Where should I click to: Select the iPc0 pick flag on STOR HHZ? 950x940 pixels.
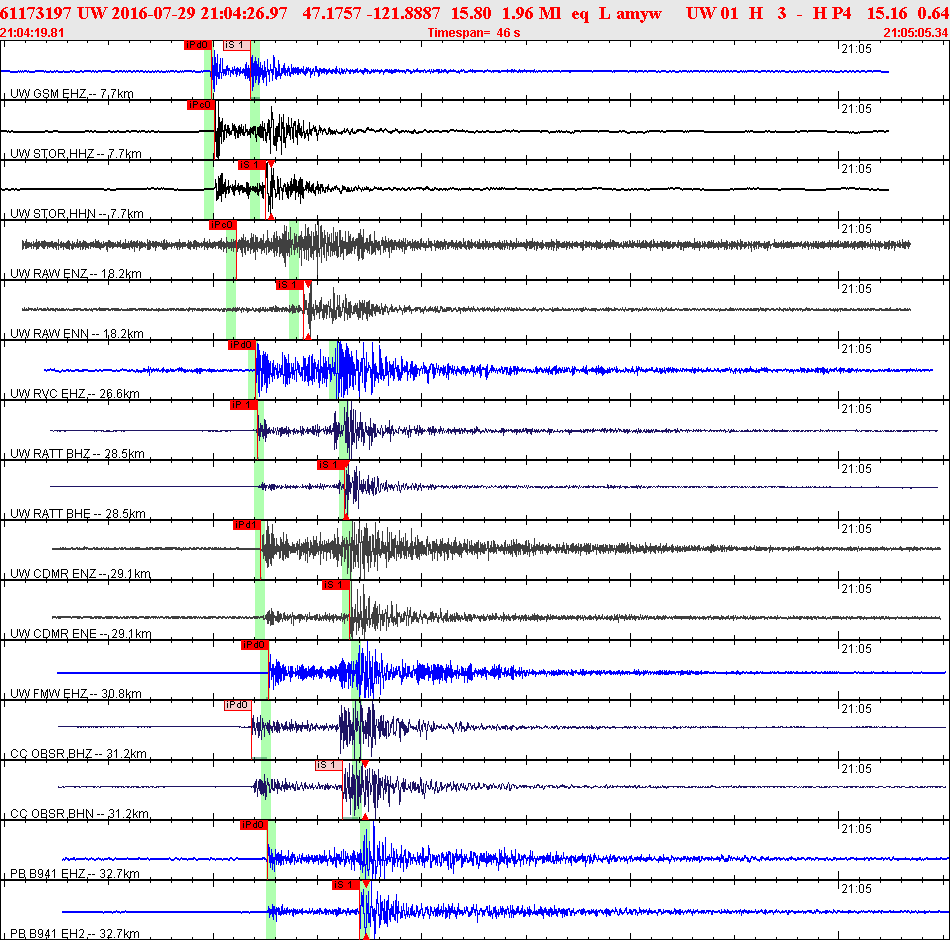tap(201, 105)
